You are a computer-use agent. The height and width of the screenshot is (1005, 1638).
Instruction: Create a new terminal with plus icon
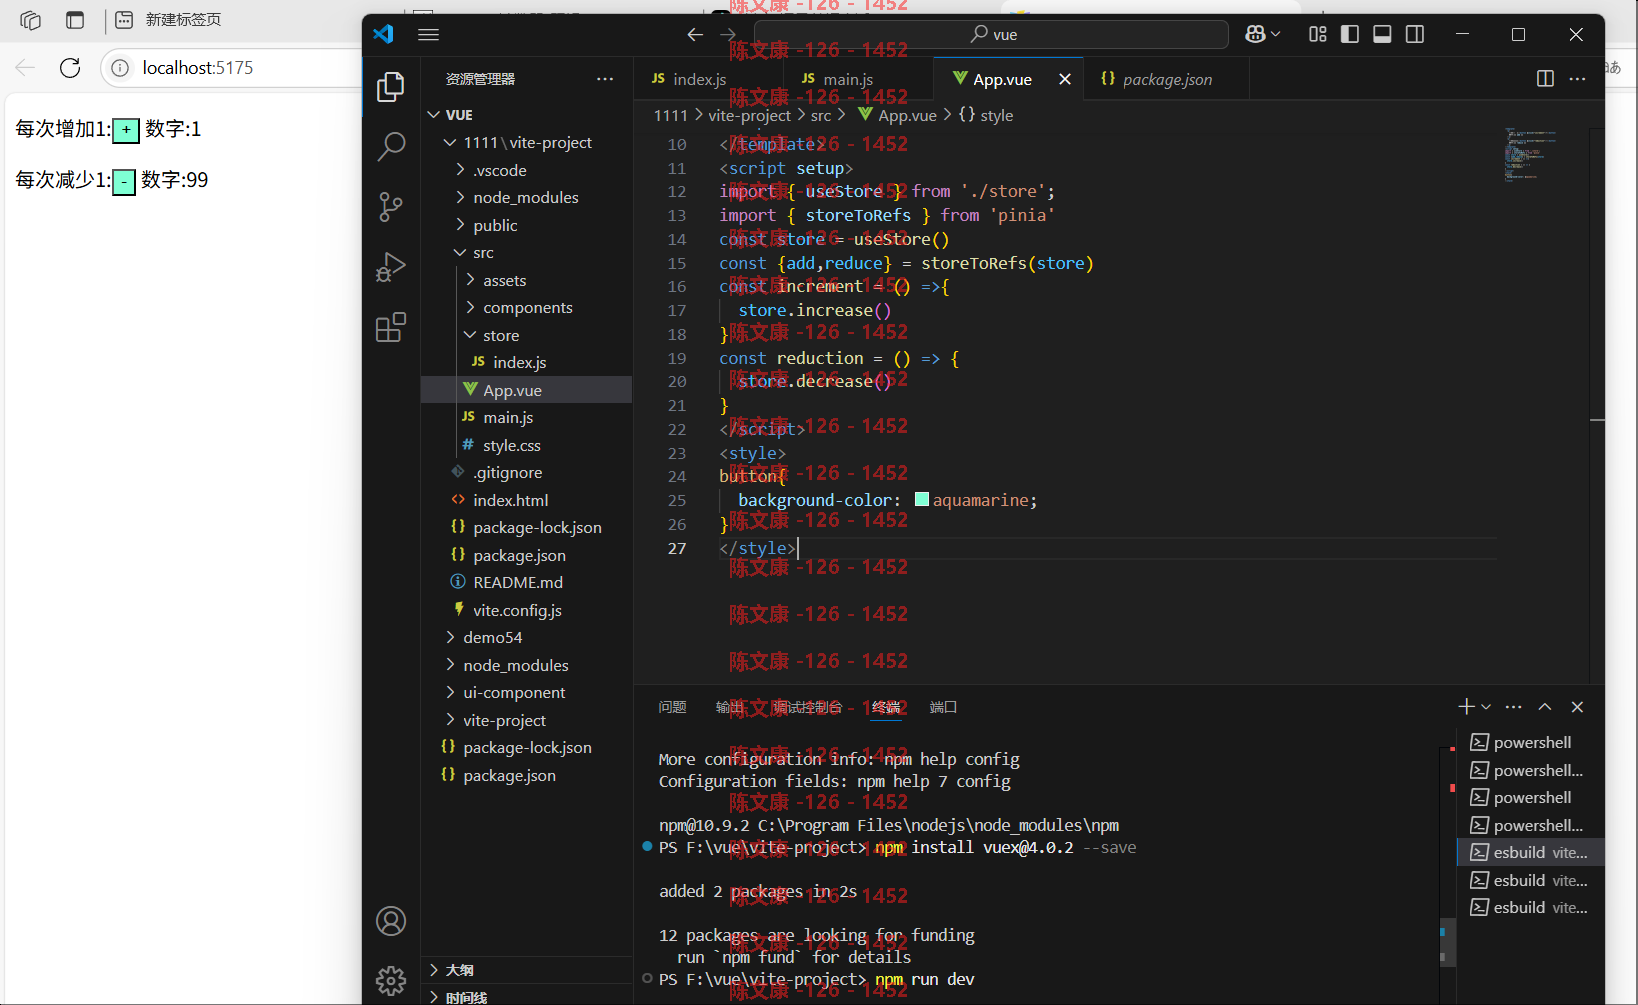(1466, 707)
